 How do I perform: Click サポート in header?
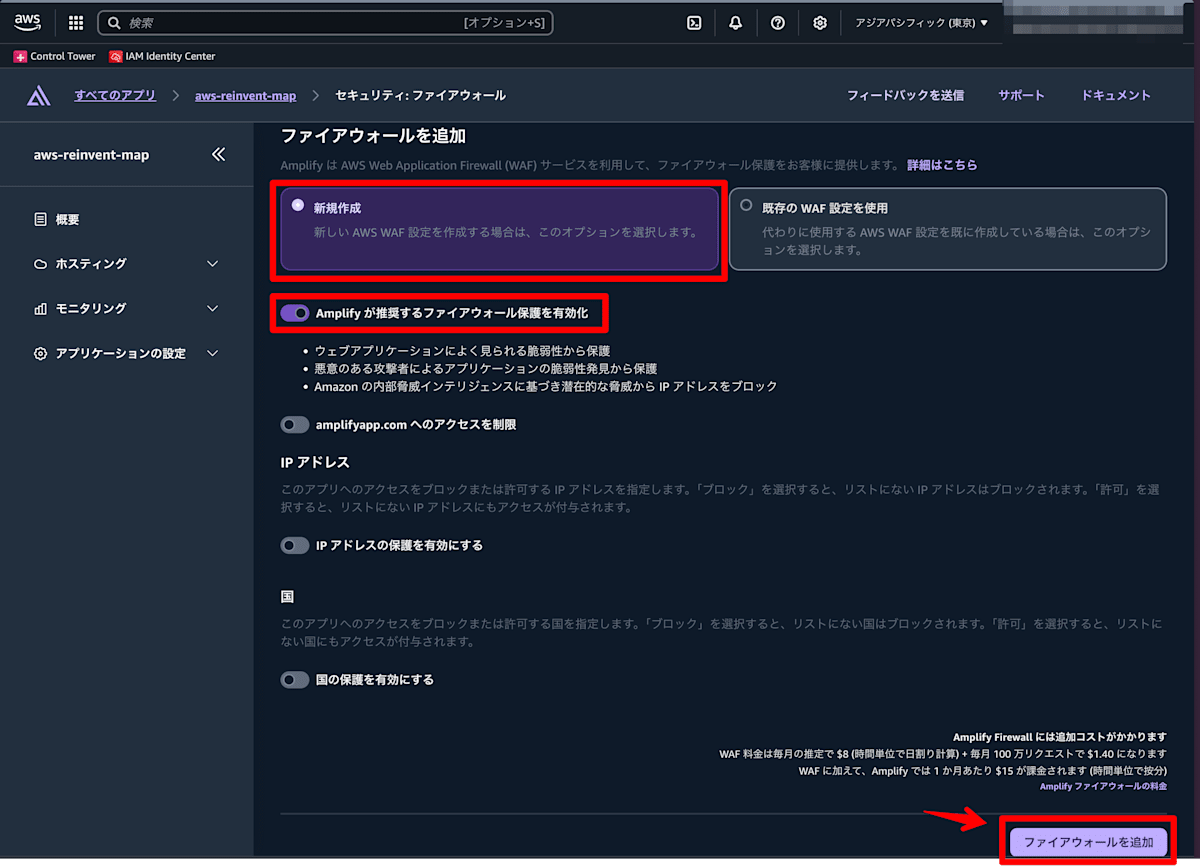(1021, 96)
